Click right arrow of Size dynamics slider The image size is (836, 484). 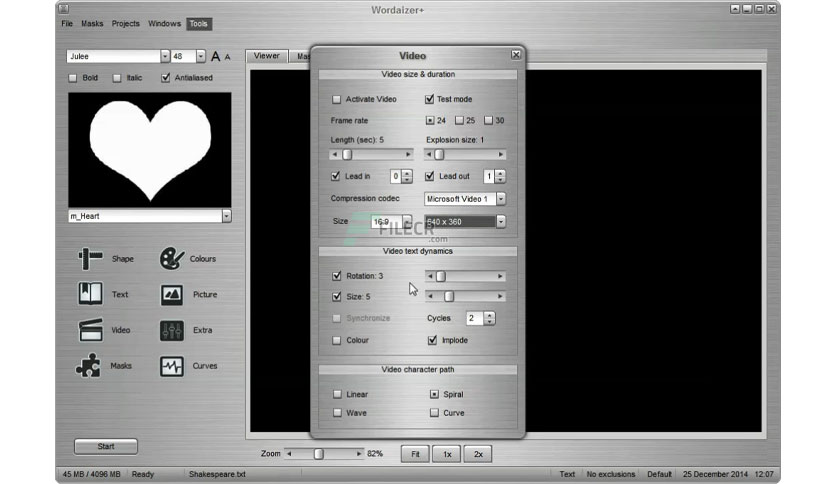pyautogui.click(x=500, y=296)
